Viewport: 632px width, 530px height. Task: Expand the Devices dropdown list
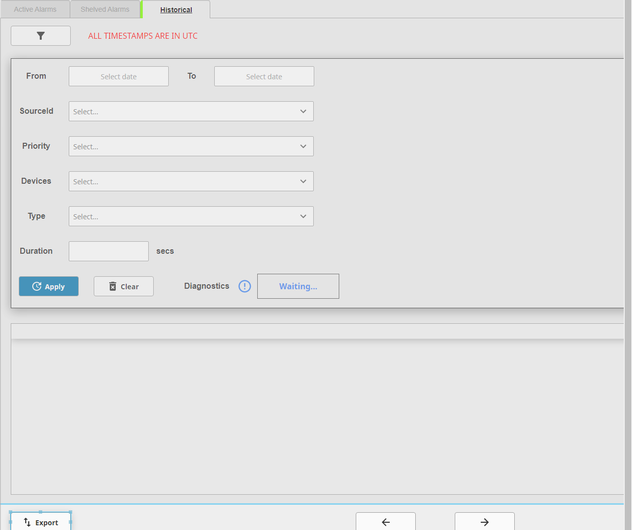190,181
